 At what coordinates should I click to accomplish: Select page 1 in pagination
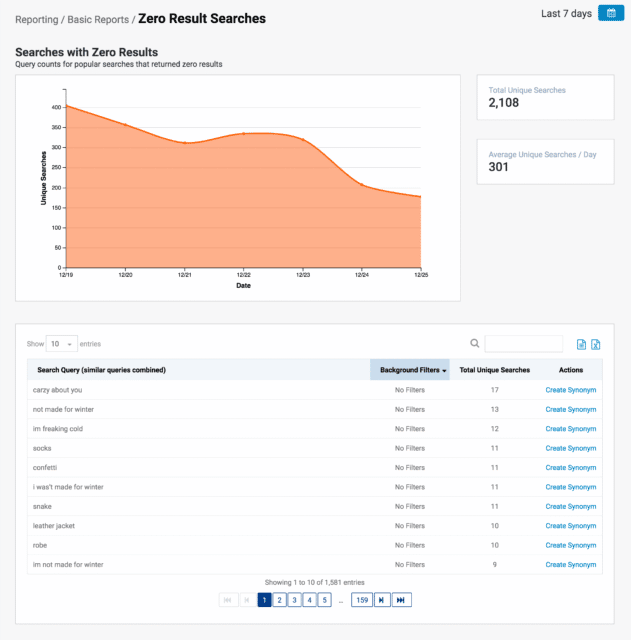[264, 600]
